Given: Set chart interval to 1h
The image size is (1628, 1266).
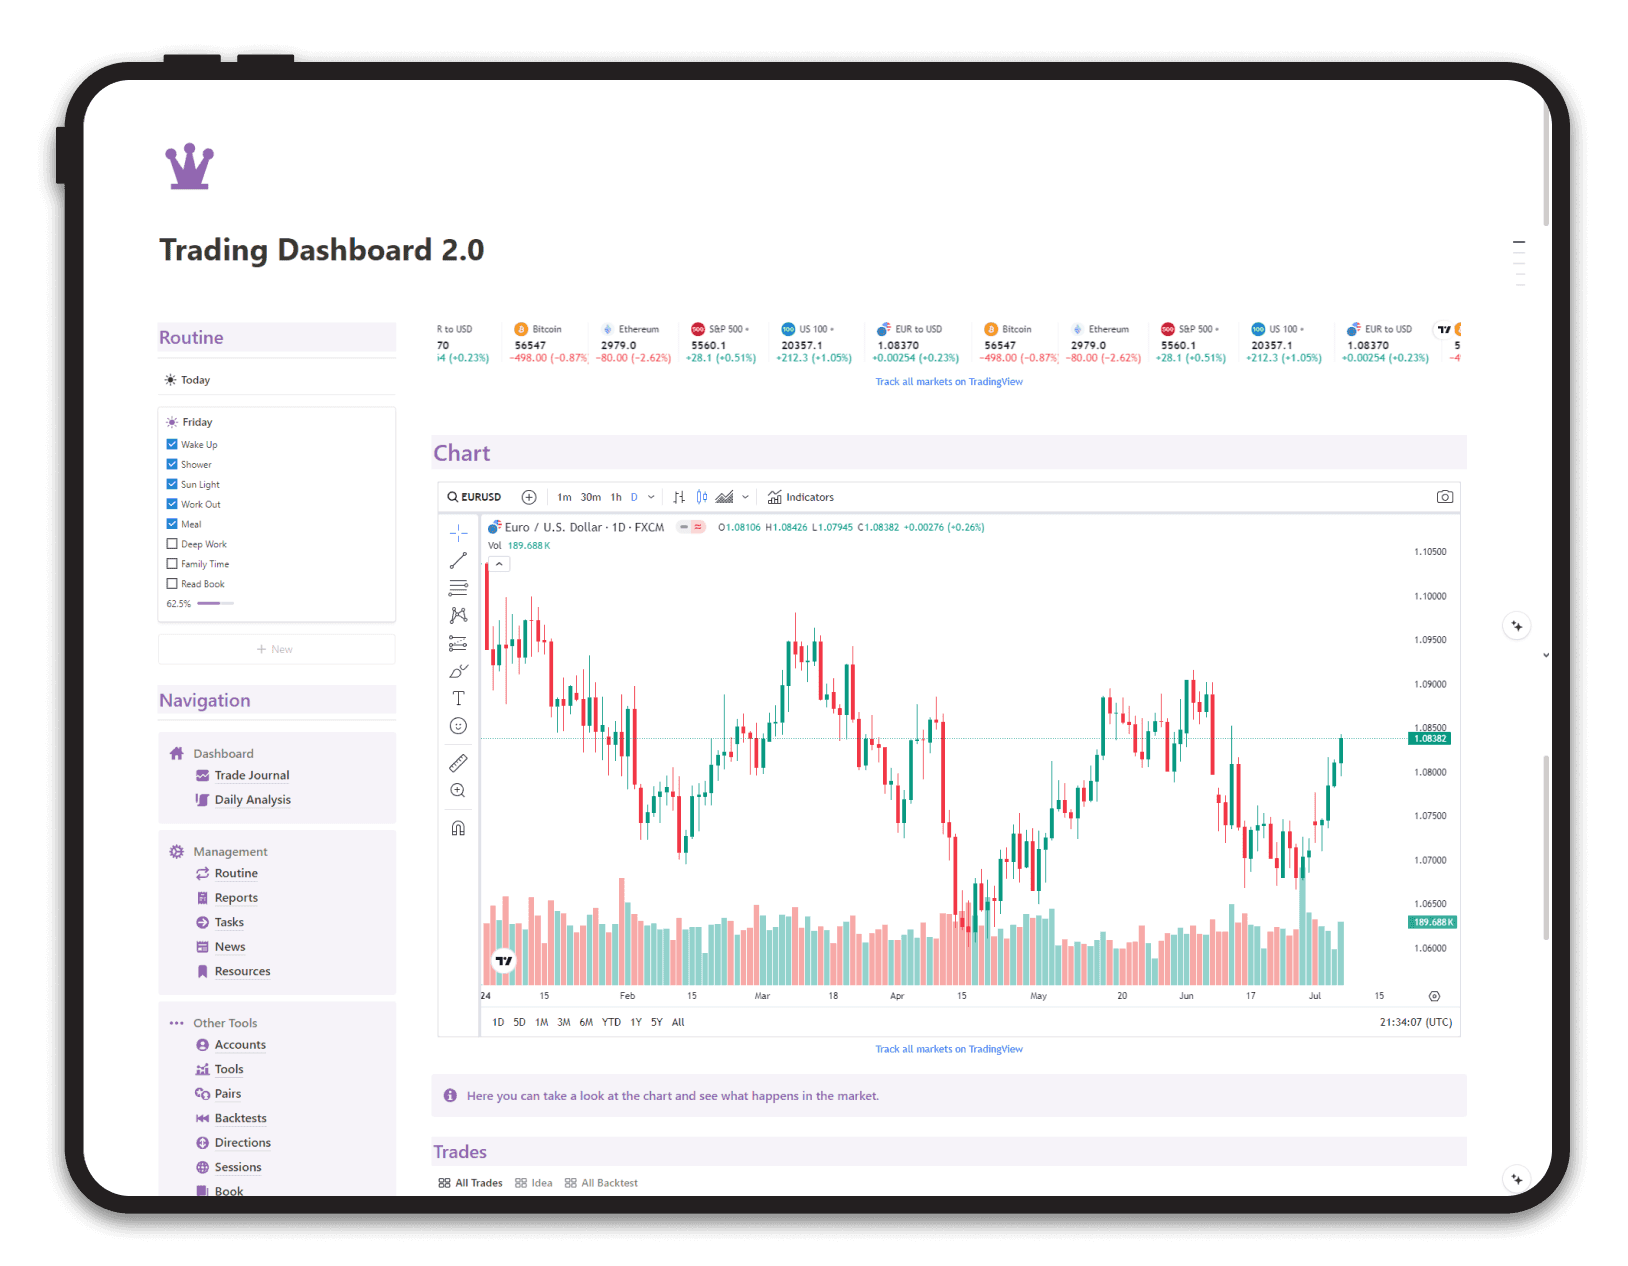Looking at the screenshot, I should click(x=616, y=497).
